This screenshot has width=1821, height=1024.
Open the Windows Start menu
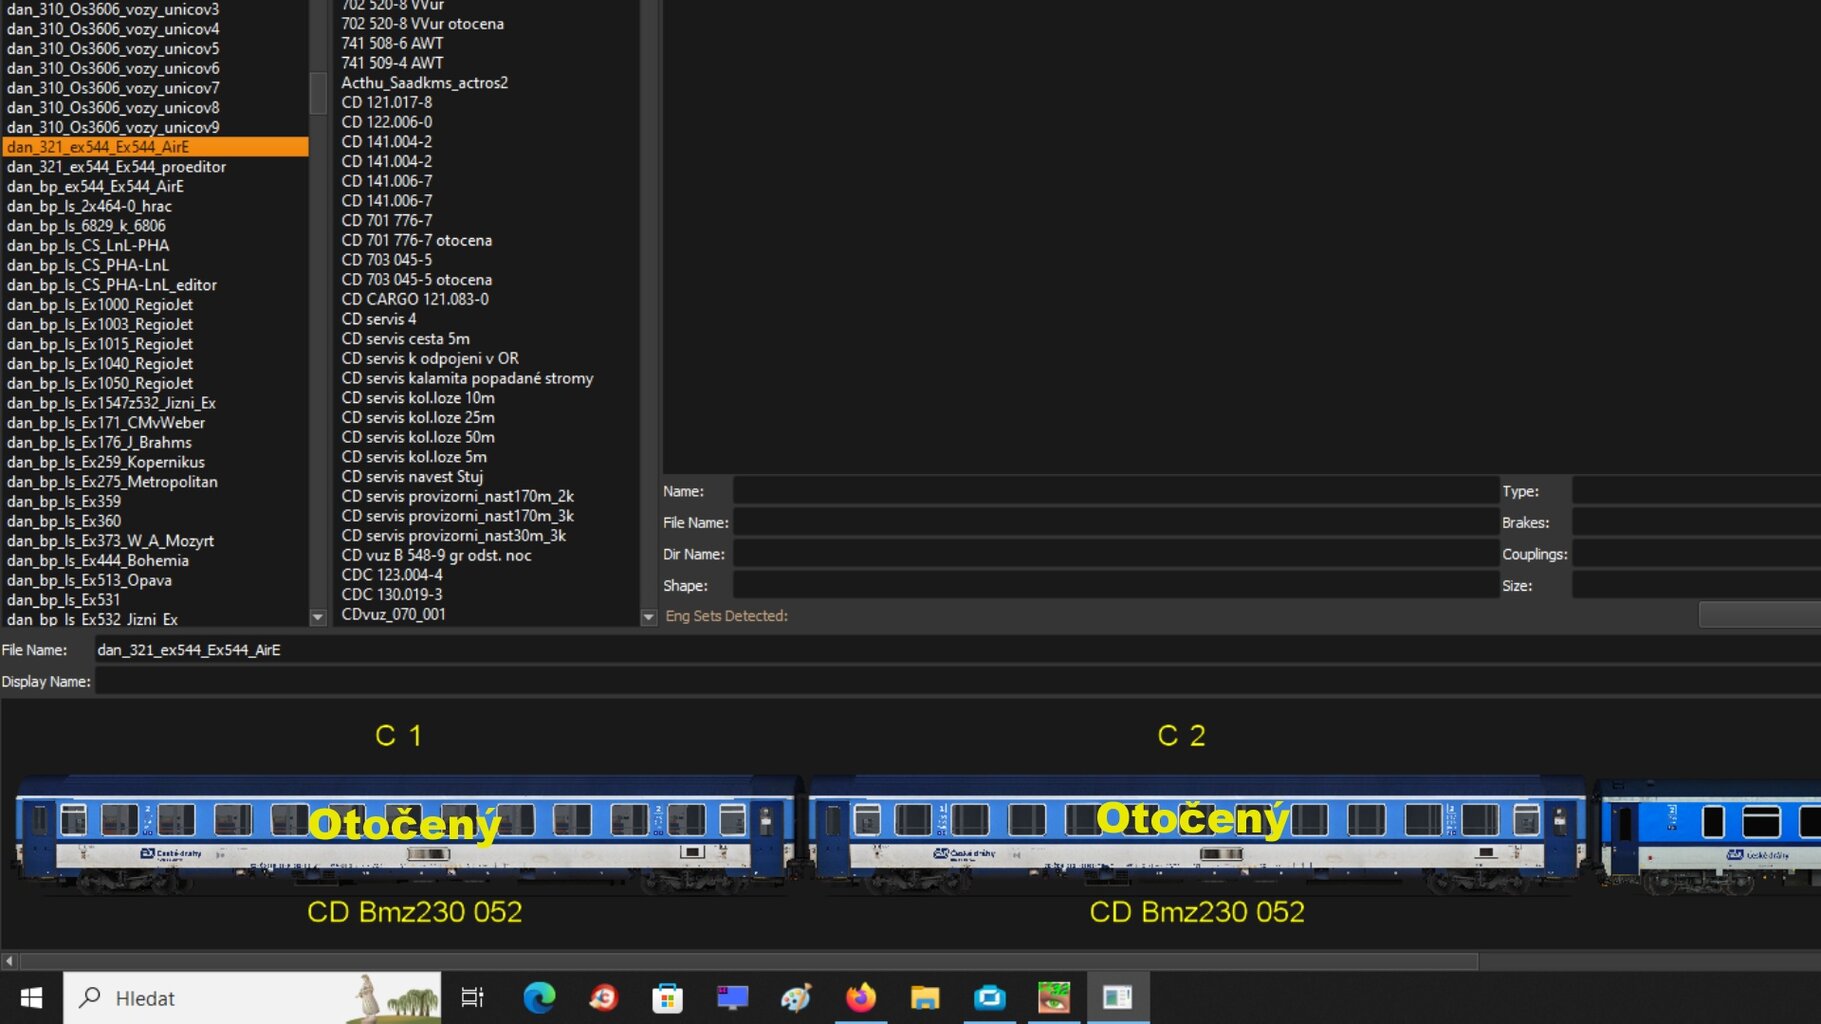pyautogui.click(x=31, y=997)
